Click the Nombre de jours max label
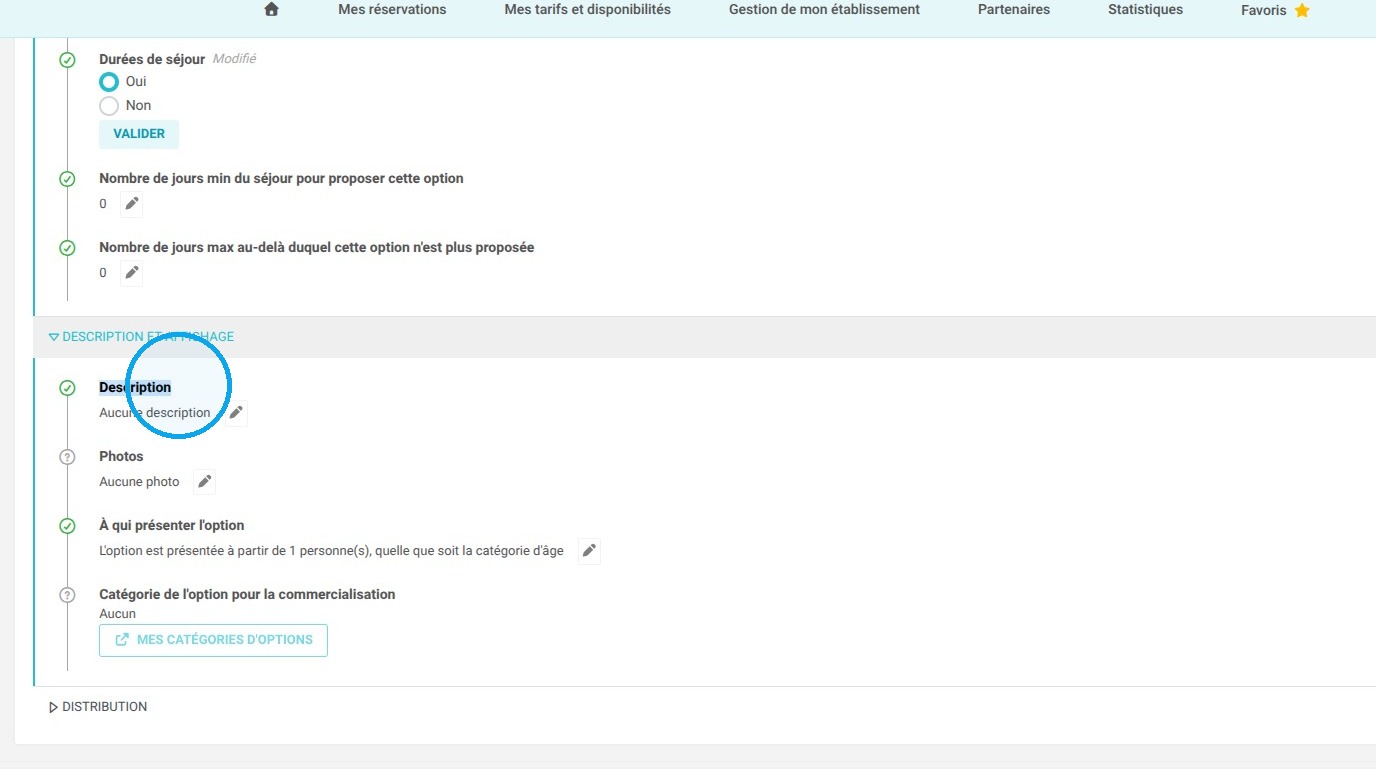Screen dimensions: 1376x769 317,247
